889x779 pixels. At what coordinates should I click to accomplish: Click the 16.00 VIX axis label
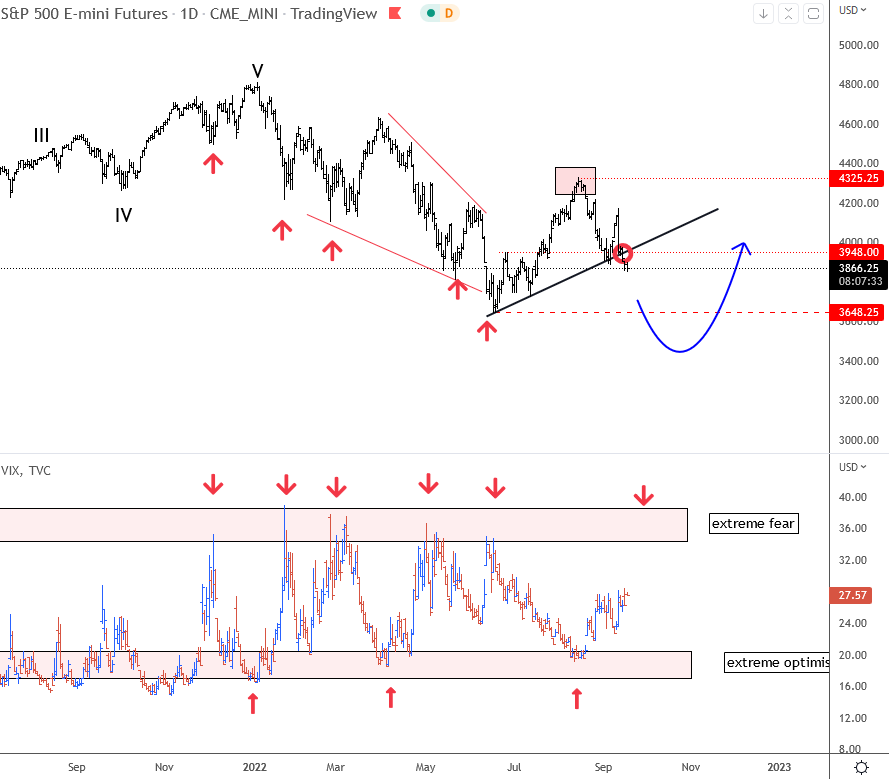coord(853,686)
